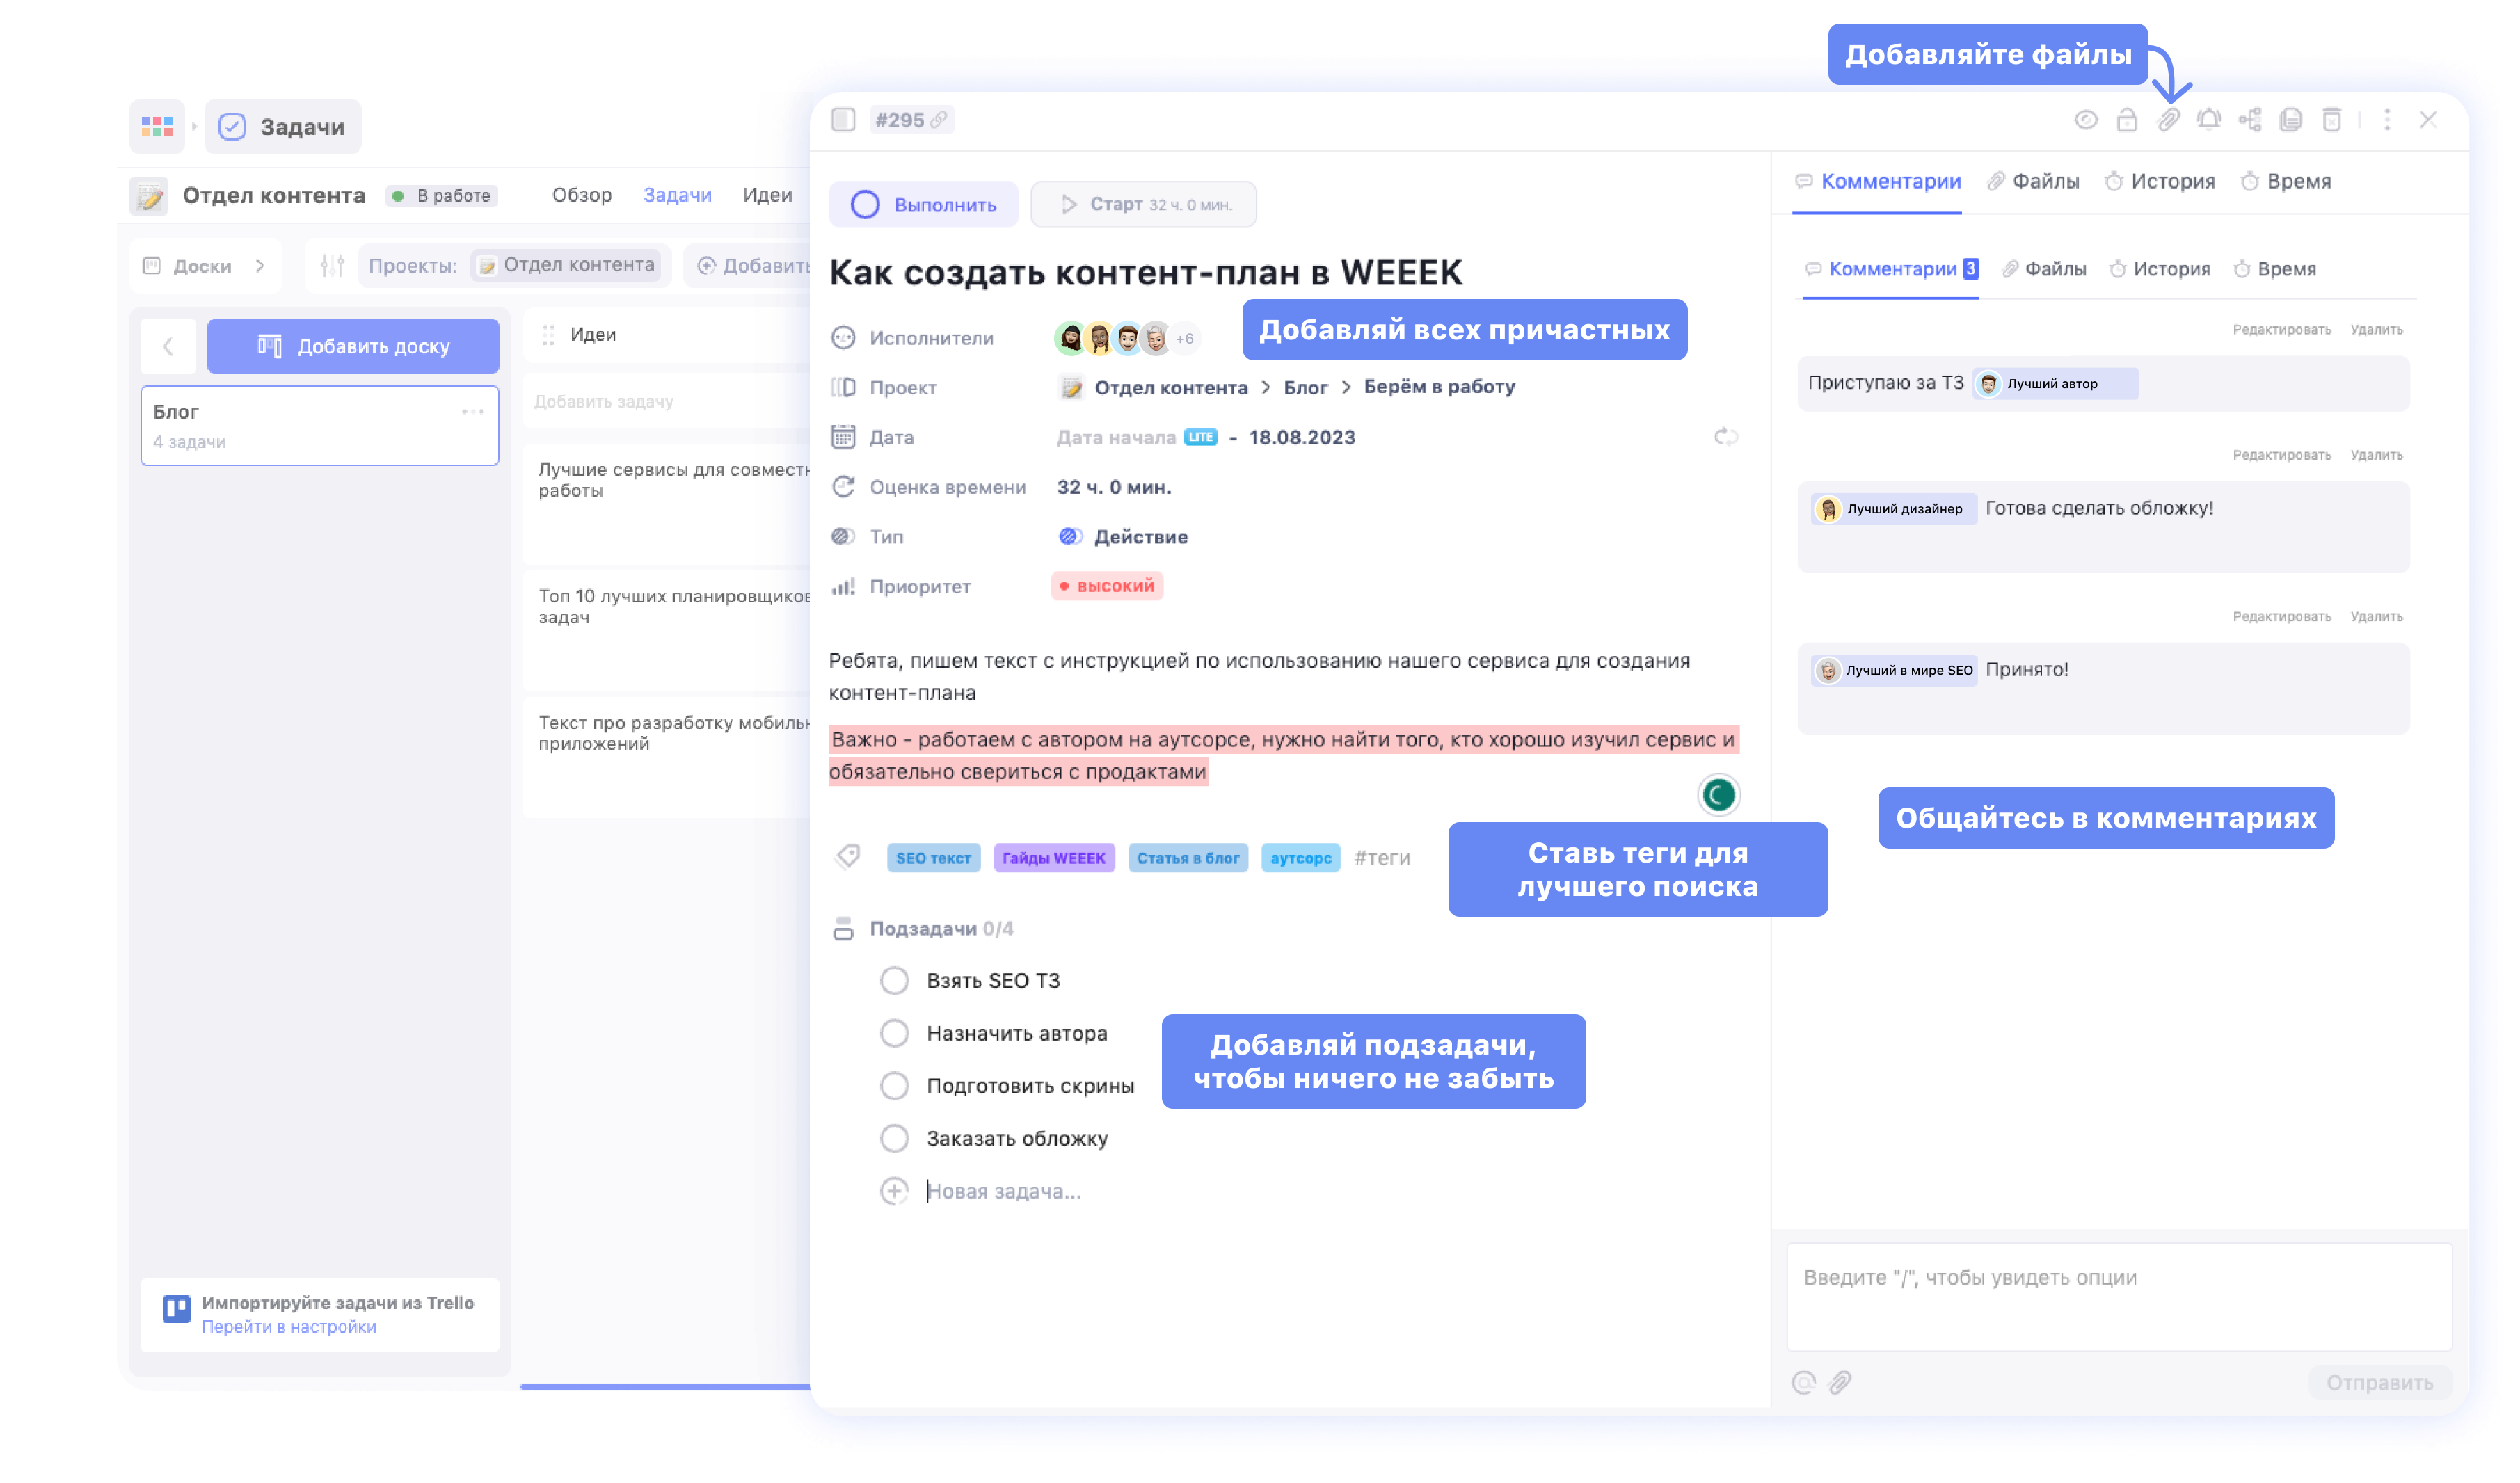This screenshot has width=2520, height=1483.
Task: Show the +6 additional assignees
Action: tap(1185, 338)
